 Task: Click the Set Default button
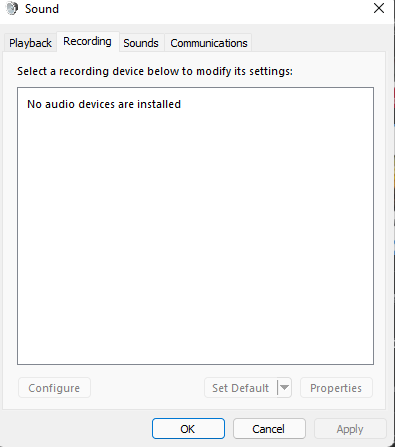point(240,388)
